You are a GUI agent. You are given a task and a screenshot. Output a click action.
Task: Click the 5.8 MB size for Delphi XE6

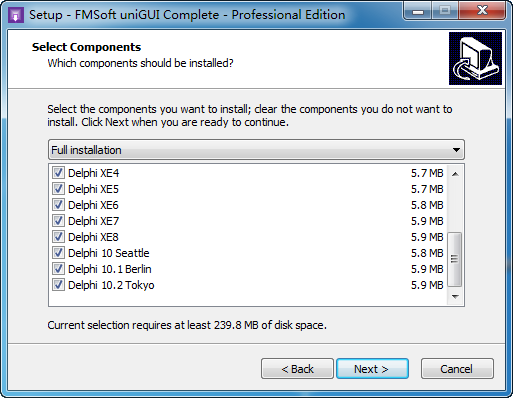[427, 205]
